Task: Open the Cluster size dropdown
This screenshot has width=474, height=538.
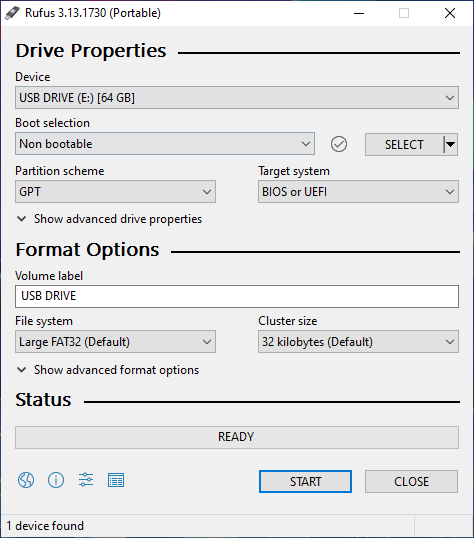Action: [x=358, y=342]
